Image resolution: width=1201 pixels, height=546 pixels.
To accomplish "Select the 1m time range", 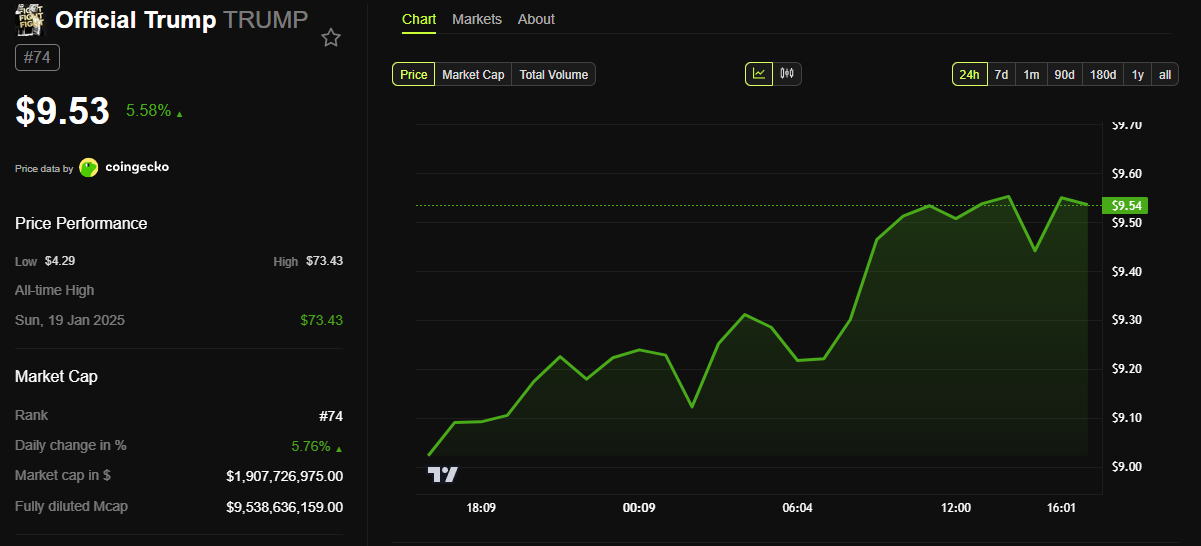I will point(1031,74).
